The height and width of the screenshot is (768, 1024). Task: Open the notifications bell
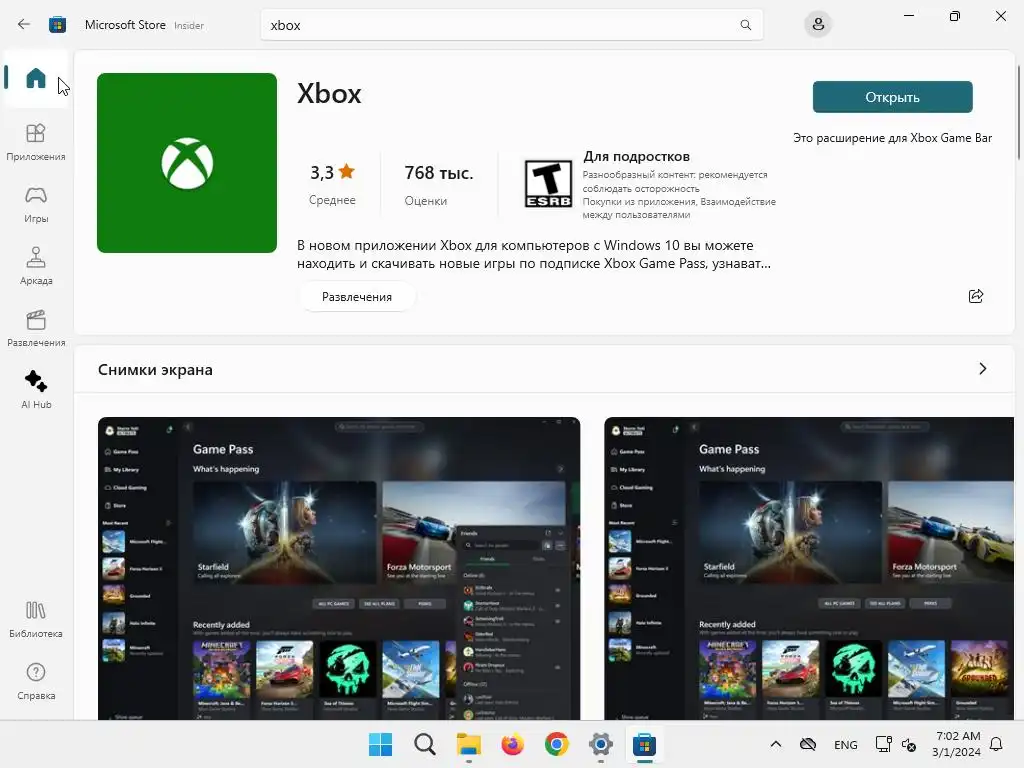point(997,744)
